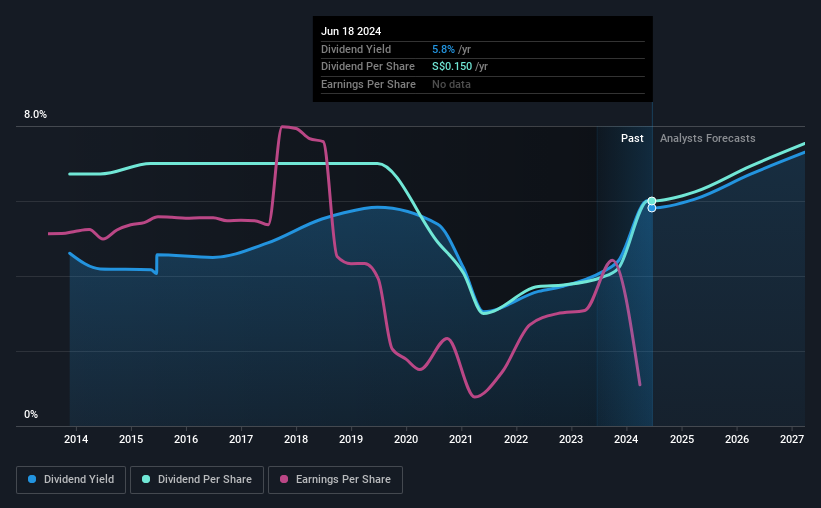
Task: Click the 0% y-axis label
Action: click(31, 414)
